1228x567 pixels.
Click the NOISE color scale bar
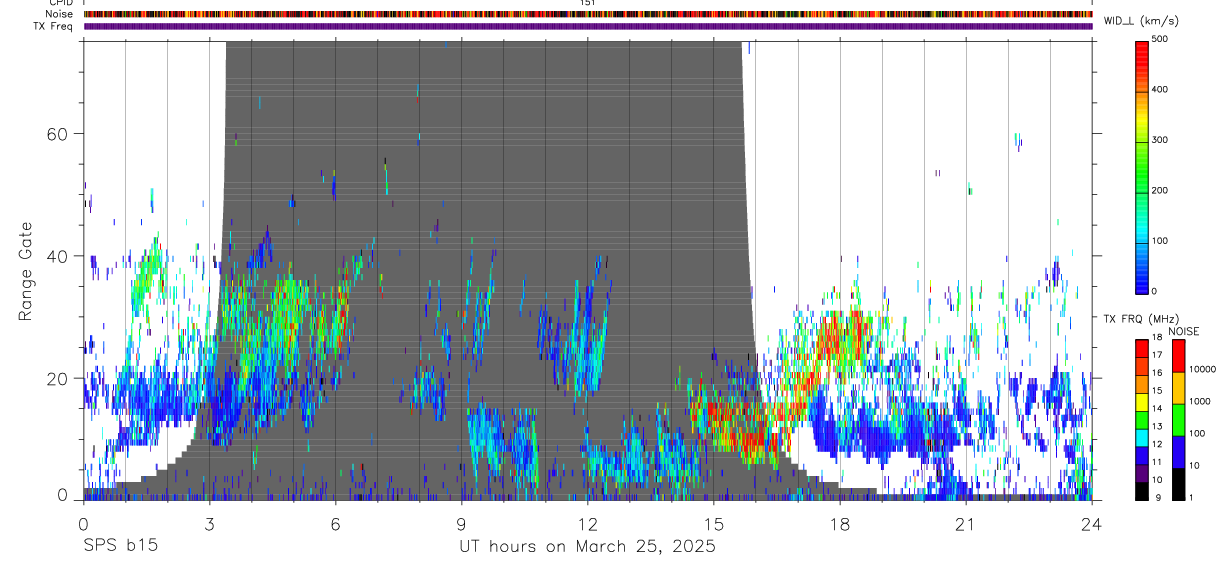click(x=1178, y=419)
